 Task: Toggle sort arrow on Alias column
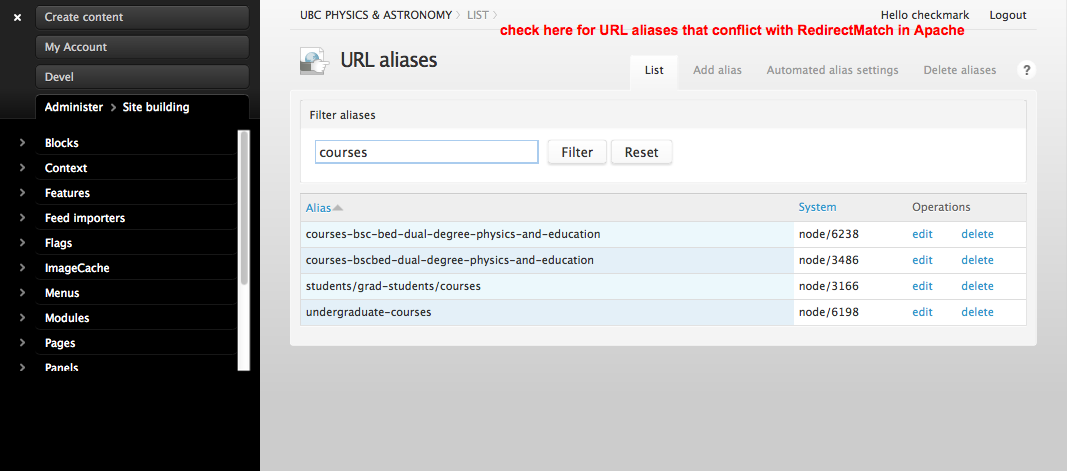point(338,208)
